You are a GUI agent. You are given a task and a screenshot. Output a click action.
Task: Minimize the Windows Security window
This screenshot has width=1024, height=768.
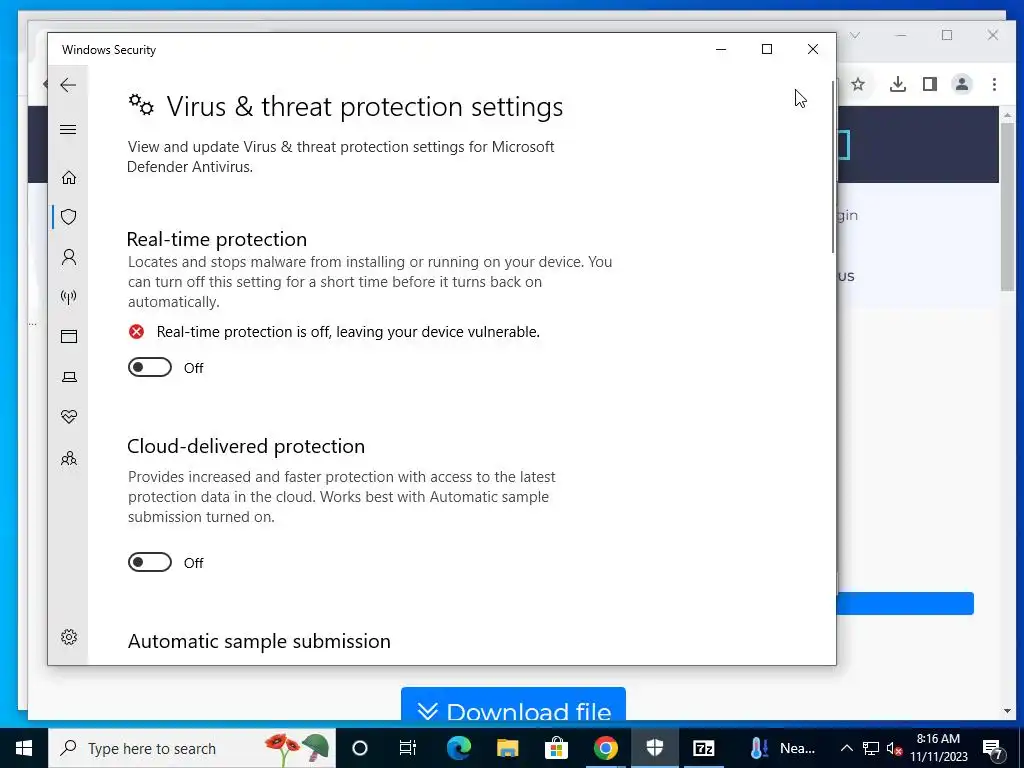tap(721, 49)
